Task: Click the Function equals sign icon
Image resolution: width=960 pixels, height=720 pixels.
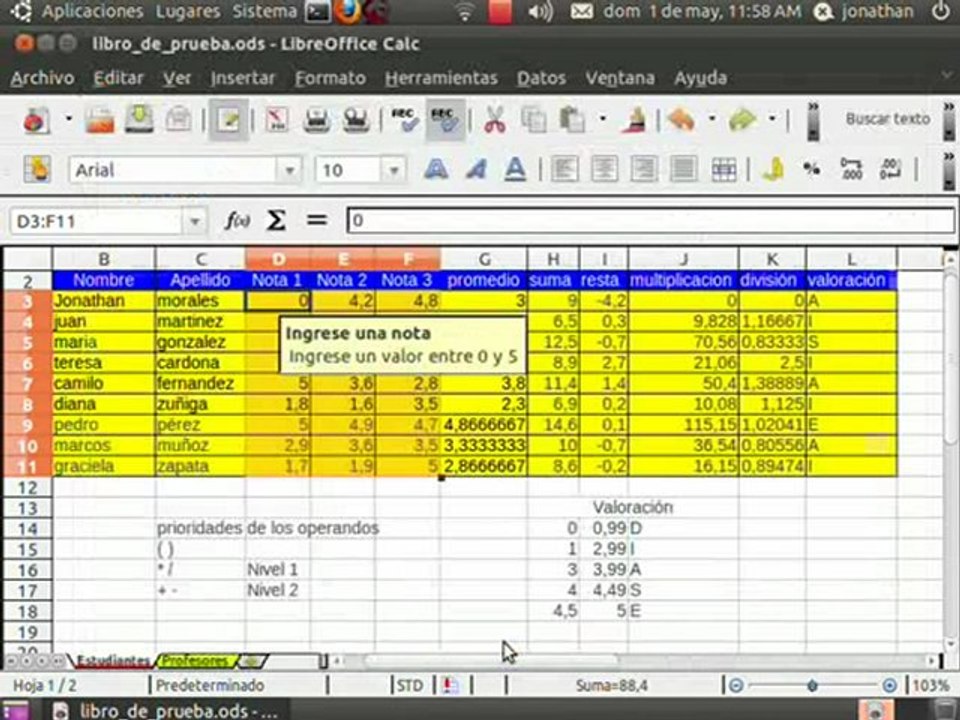Action: point(317,219)
